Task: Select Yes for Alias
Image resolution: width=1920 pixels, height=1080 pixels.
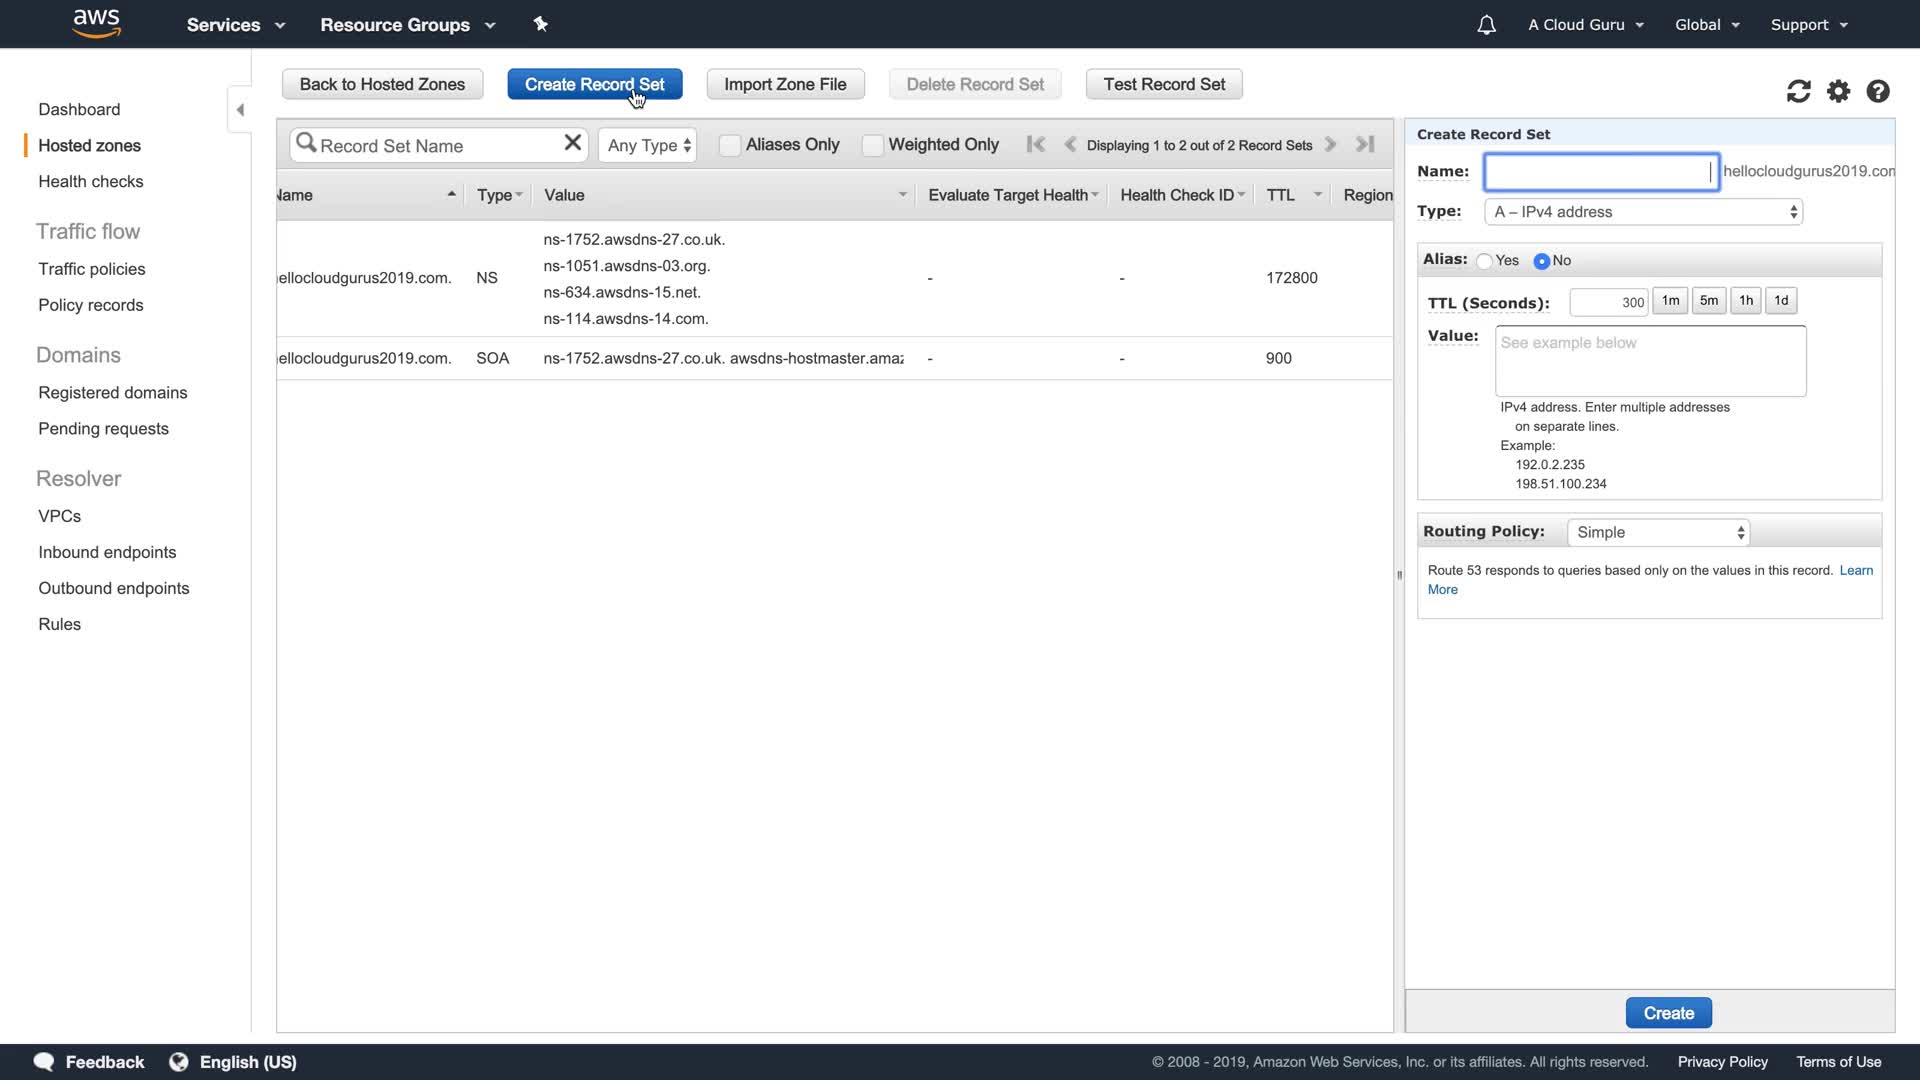Action: coord(1485,261)
